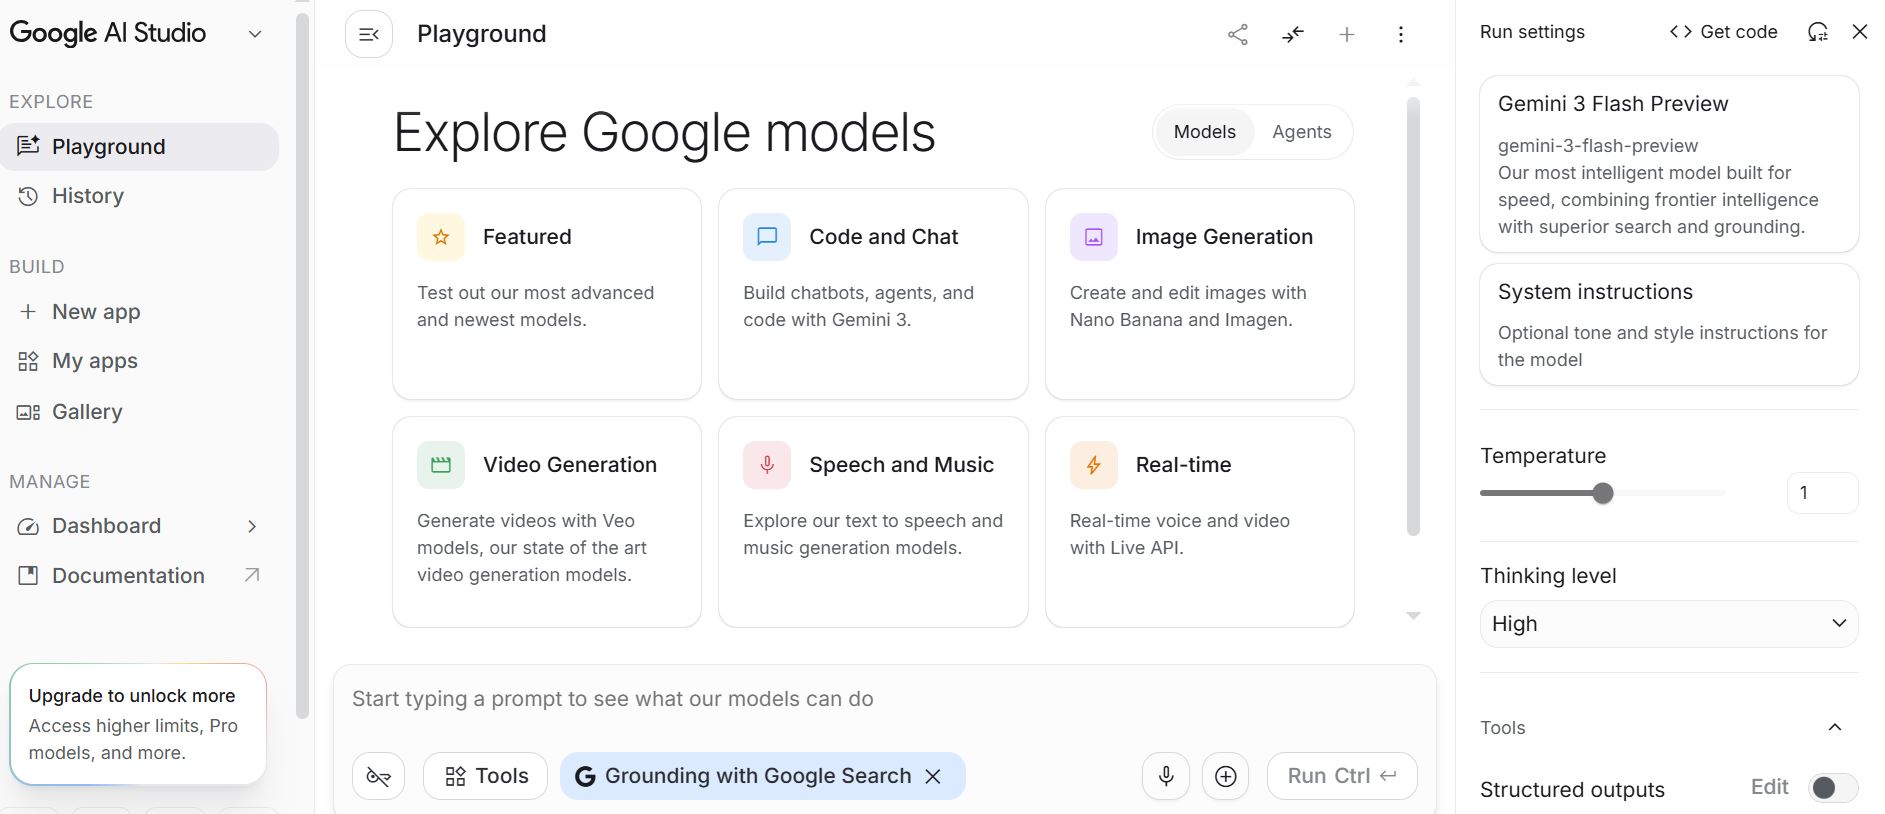Click the gemini-3-flash-preview model ID text
The width and height of the screenshot is (1885, 814).
point(1597,146)
